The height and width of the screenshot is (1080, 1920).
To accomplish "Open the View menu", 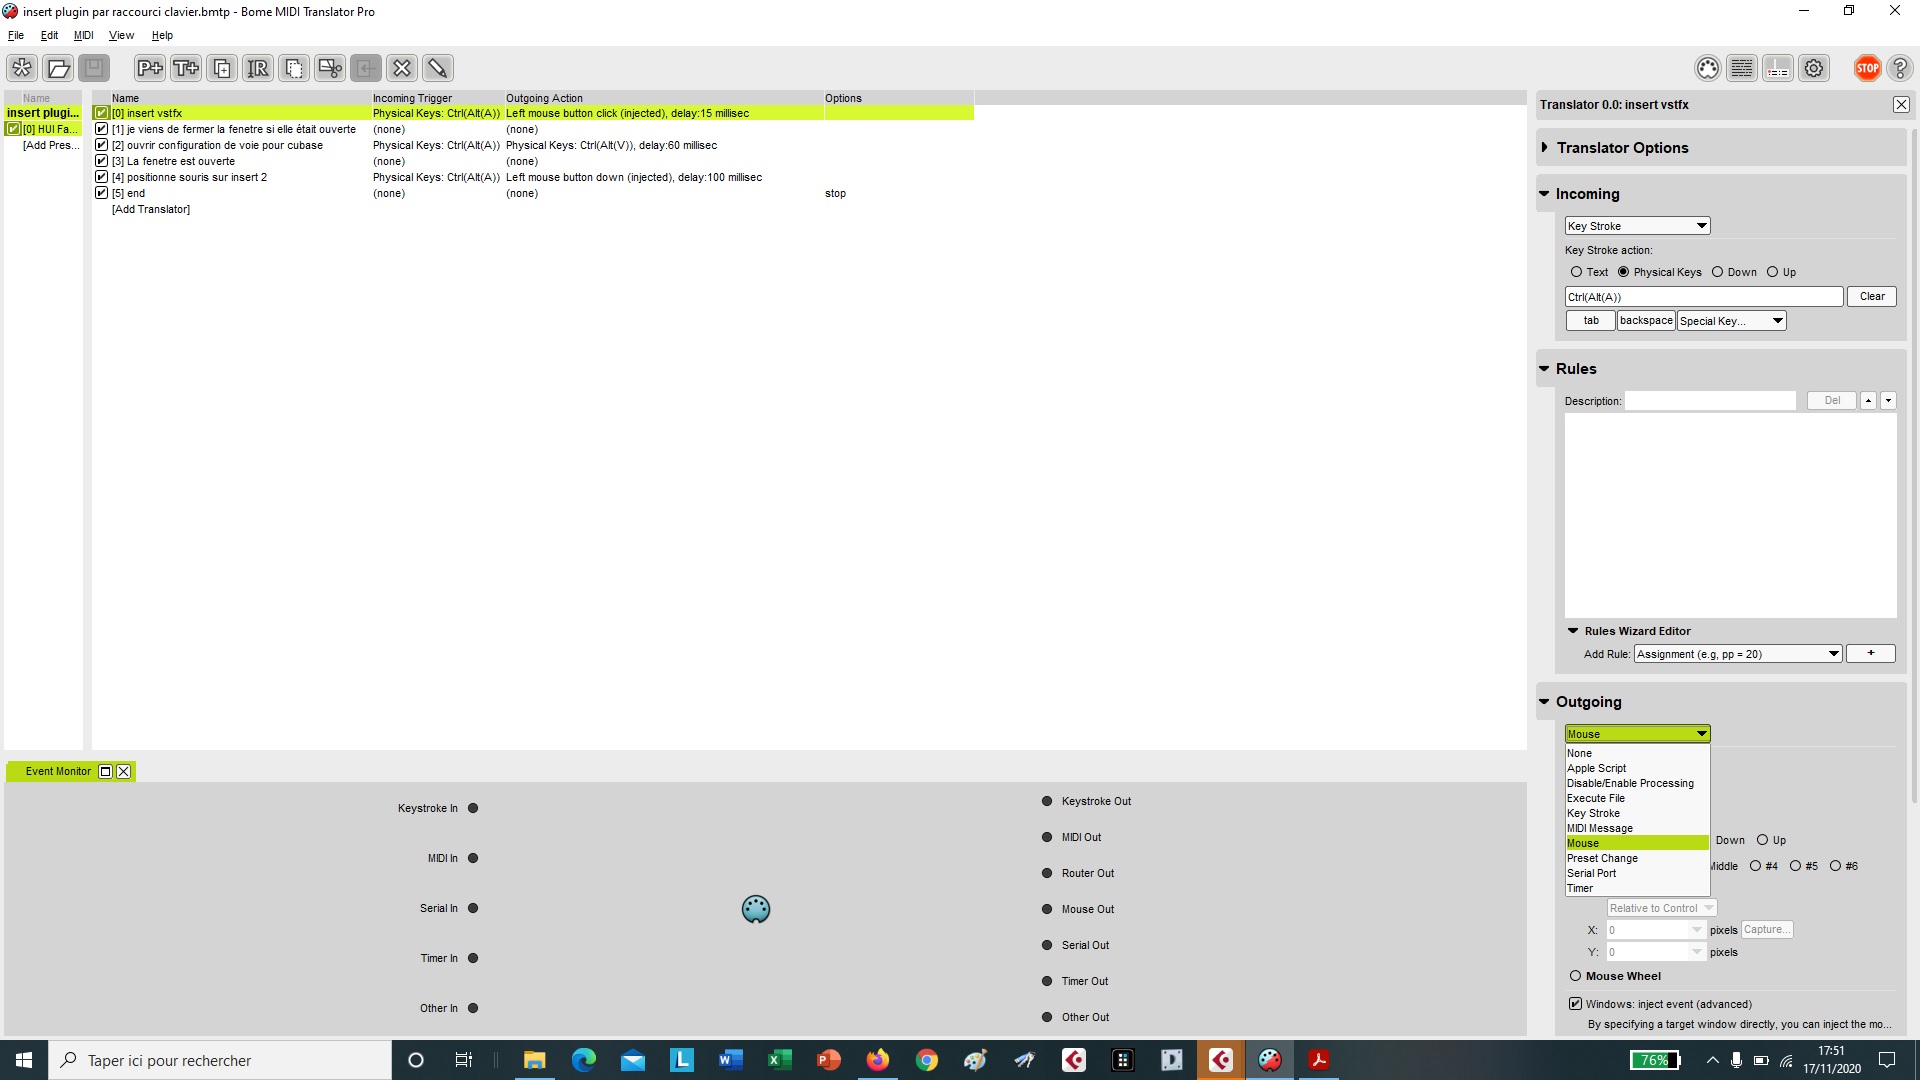I will click(121, 35).
